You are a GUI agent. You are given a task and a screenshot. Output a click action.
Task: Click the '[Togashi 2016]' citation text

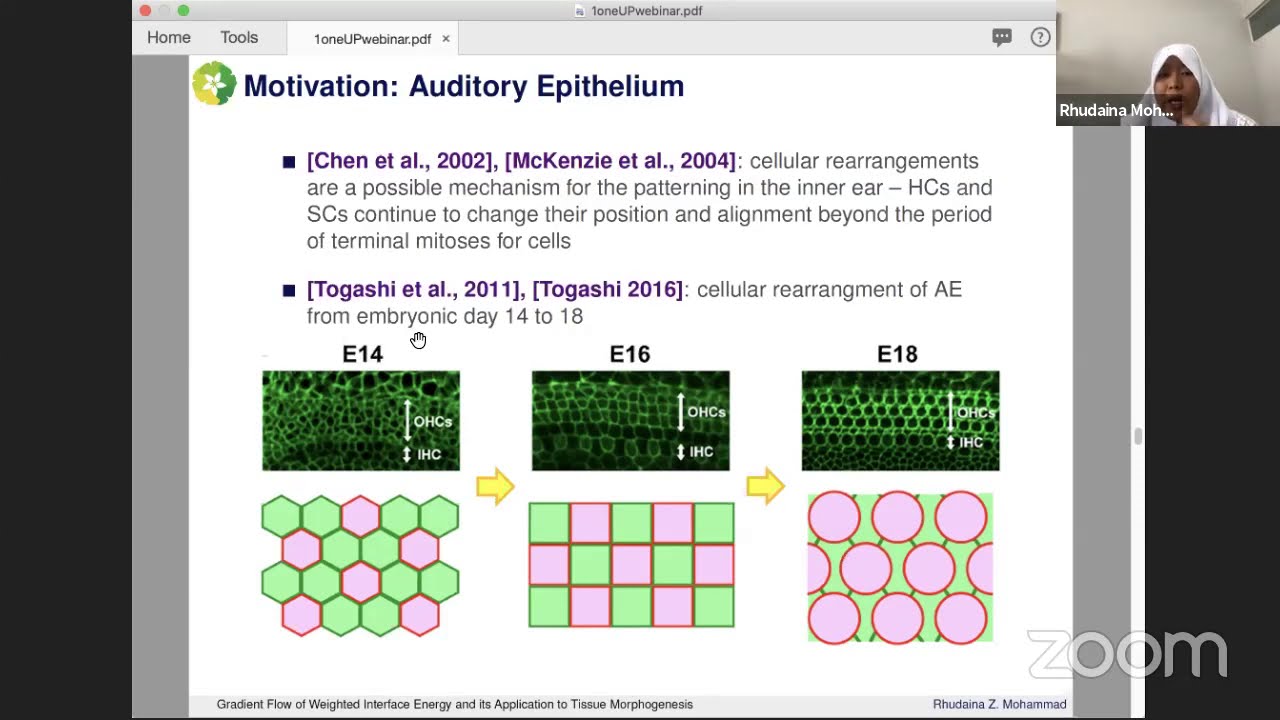pyautogui.click(x=608, y=289)
